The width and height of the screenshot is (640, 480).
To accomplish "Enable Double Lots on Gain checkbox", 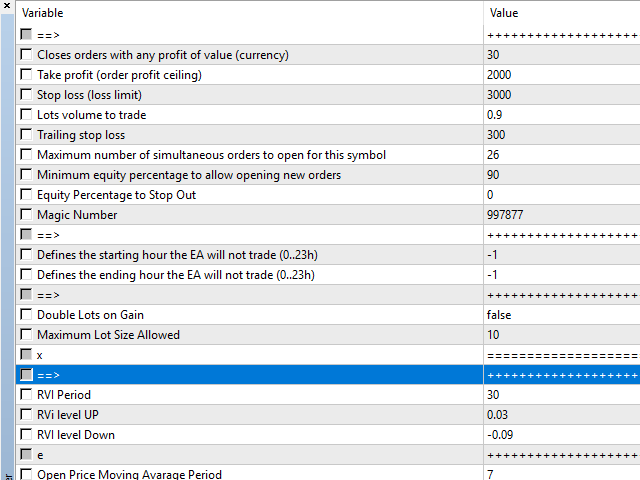I will click(26, 315).
